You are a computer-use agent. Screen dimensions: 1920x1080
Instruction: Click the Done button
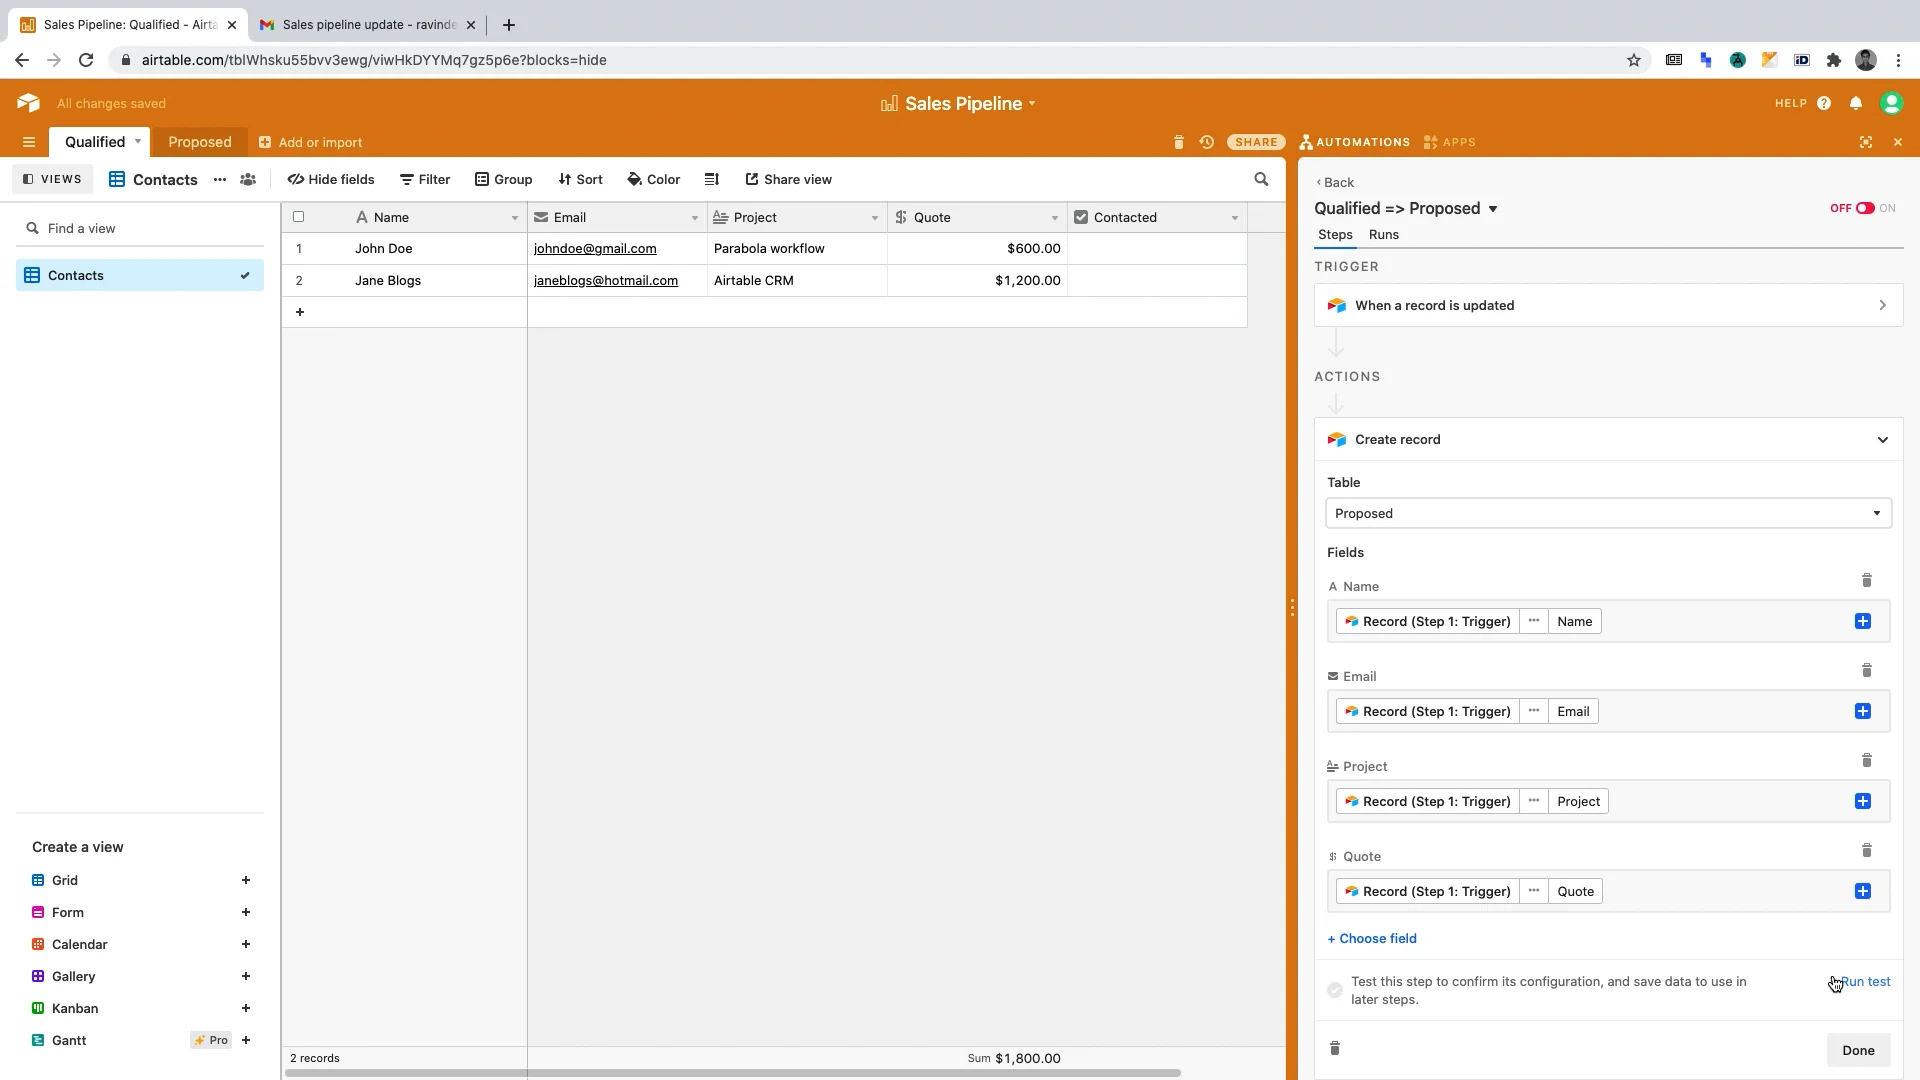click(x=1858, y=1050)
